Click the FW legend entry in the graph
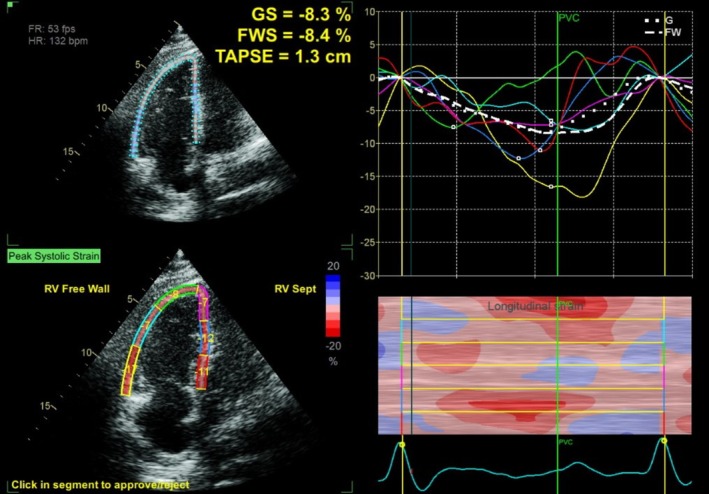The image size is (709, 494). click(663, 32)
